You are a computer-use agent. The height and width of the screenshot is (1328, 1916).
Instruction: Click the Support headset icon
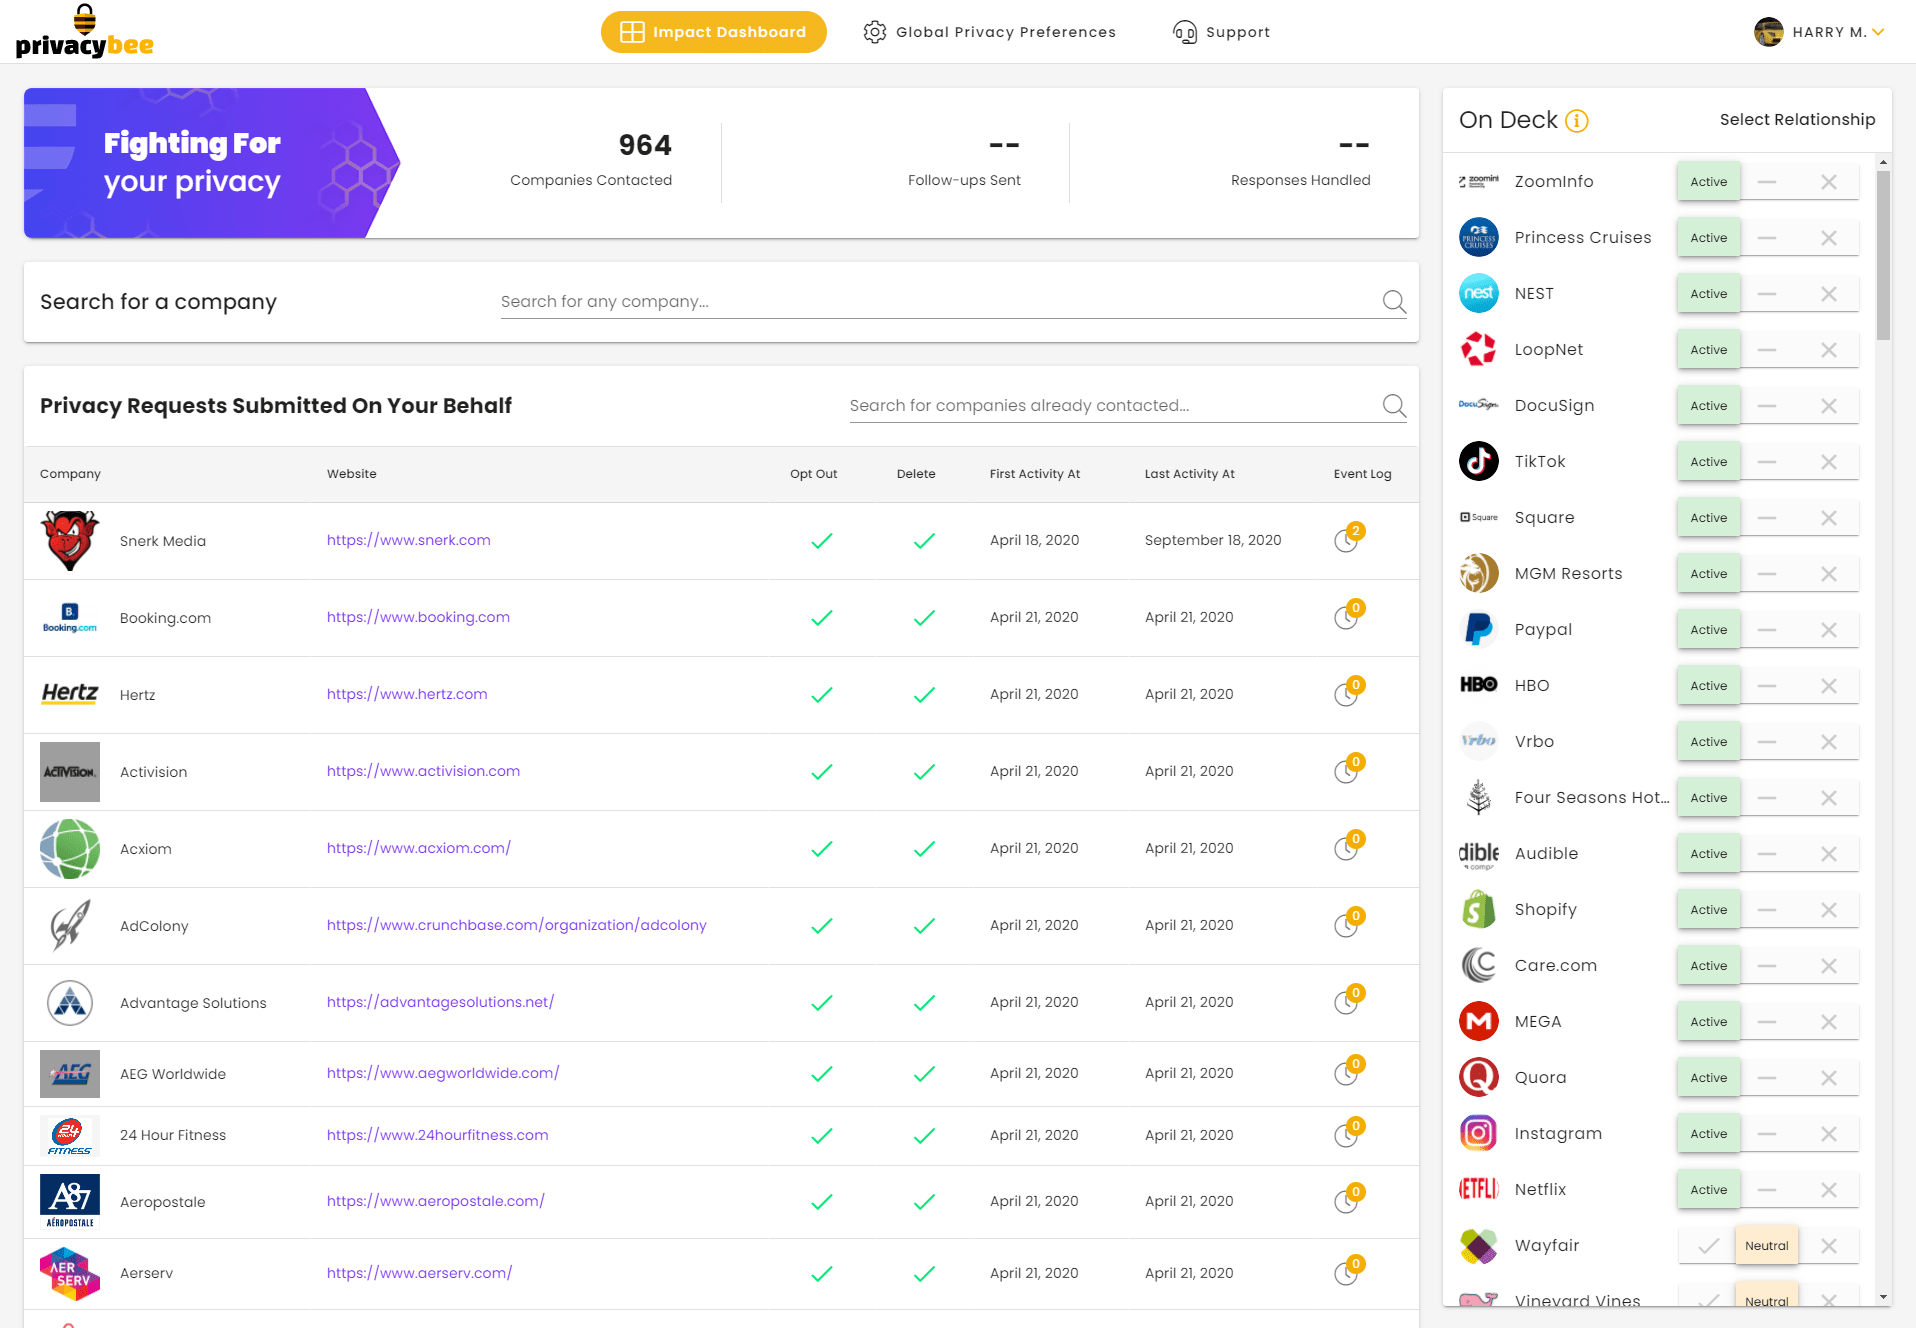point(1185,31)
